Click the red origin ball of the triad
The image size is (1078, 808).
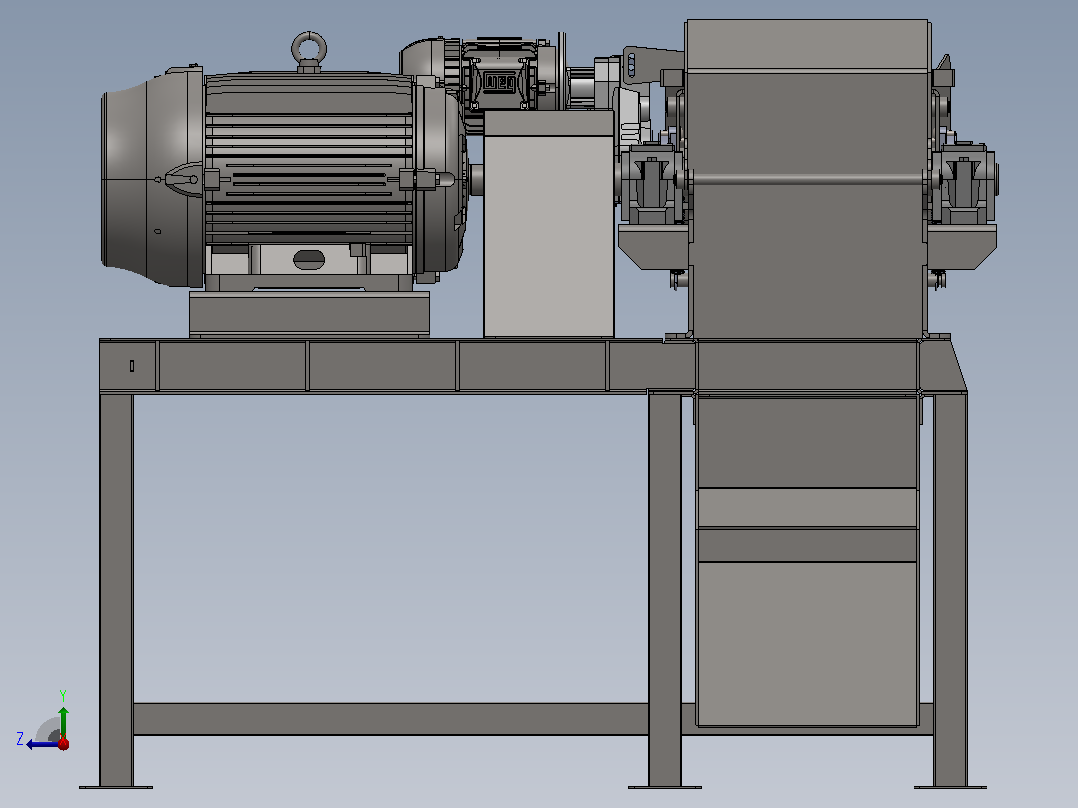pos(63,743)
